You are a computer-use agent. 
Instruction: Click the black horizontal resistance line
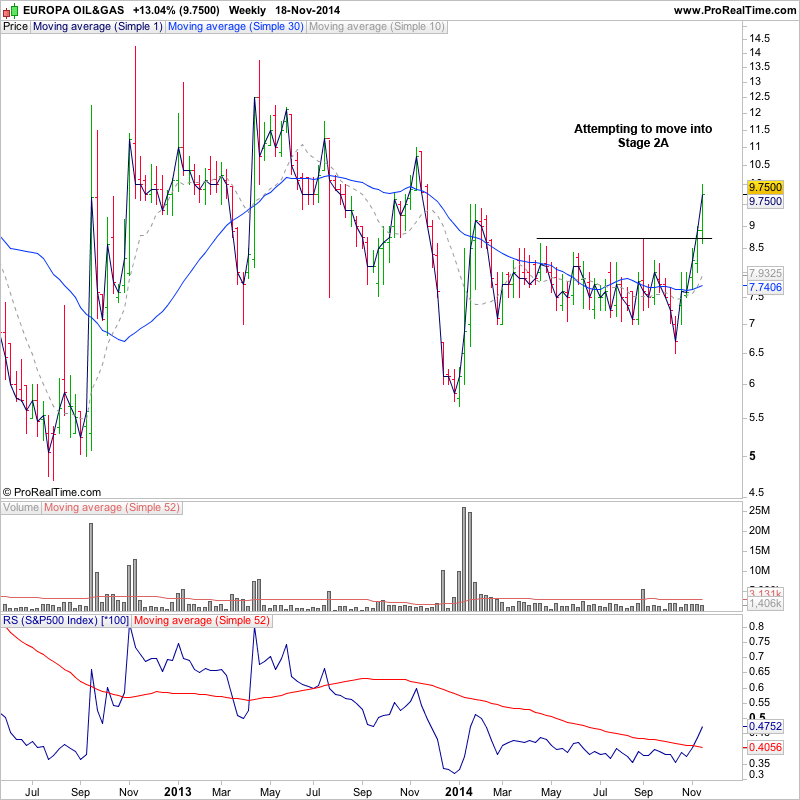624,238
